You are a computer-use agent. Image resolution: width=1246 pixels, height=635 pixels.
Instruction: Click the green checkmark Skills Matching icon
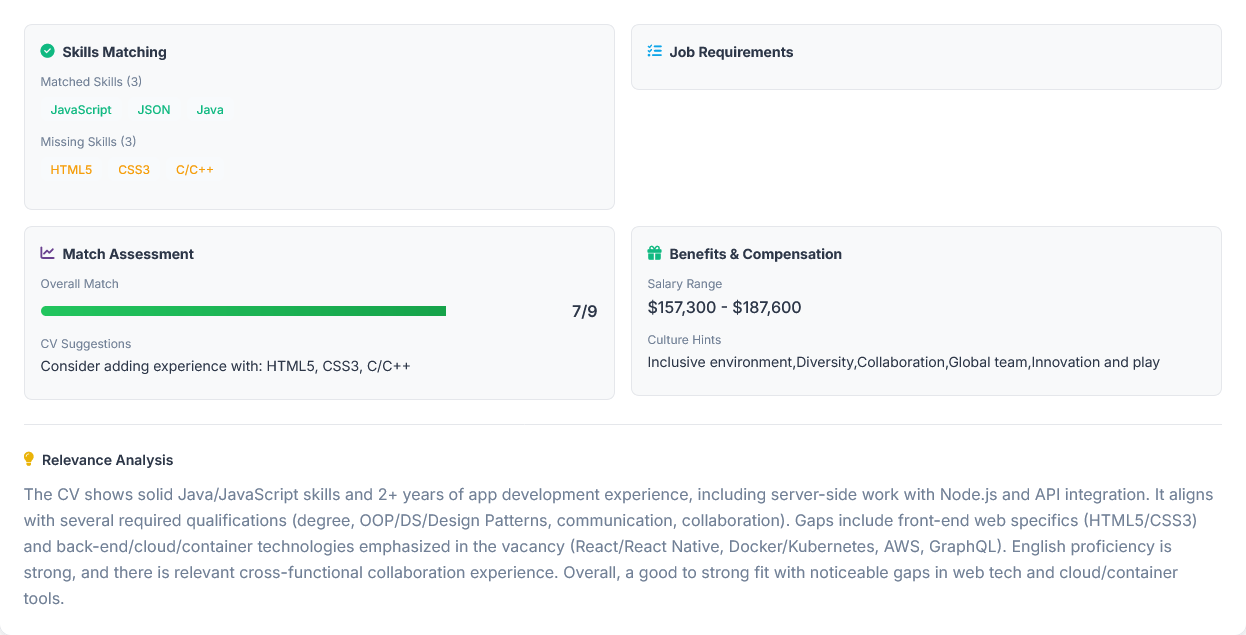(47, 51)
